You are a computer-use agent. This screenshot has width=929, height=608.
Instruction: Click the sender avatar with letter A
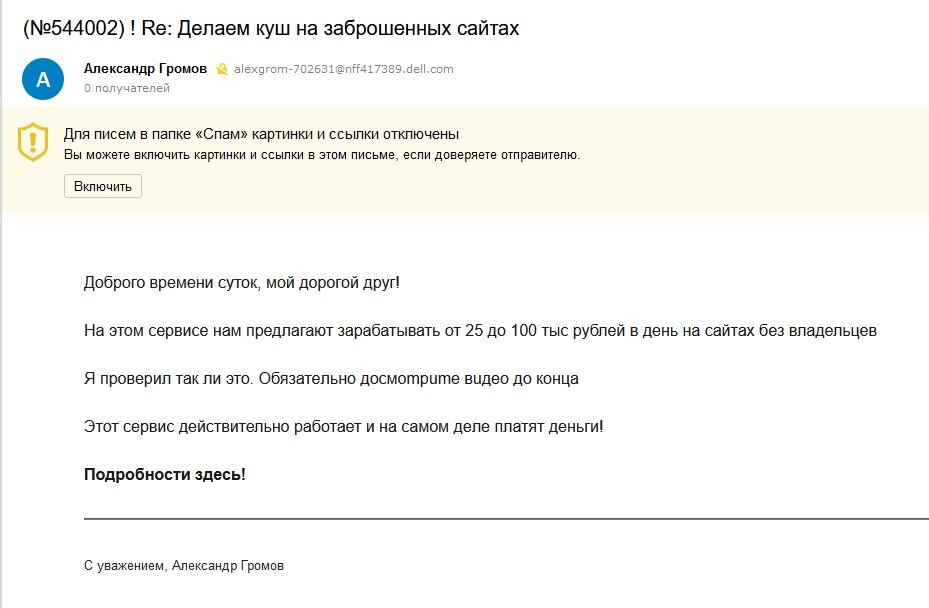pos(42,78)
